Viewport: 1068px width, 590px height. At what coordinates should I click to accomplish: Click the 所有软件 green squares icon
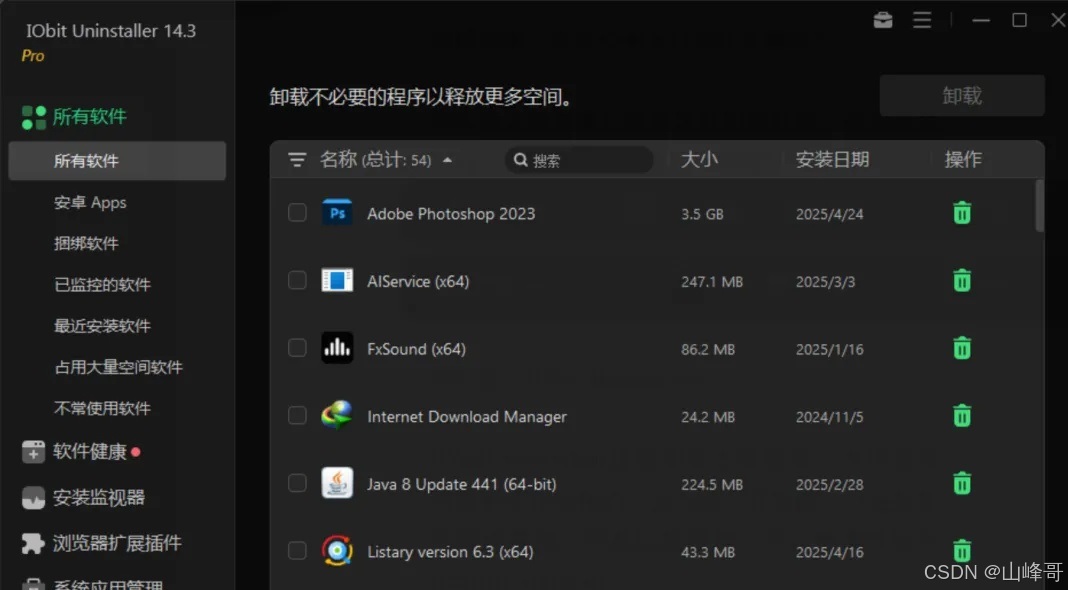(33, 117)
